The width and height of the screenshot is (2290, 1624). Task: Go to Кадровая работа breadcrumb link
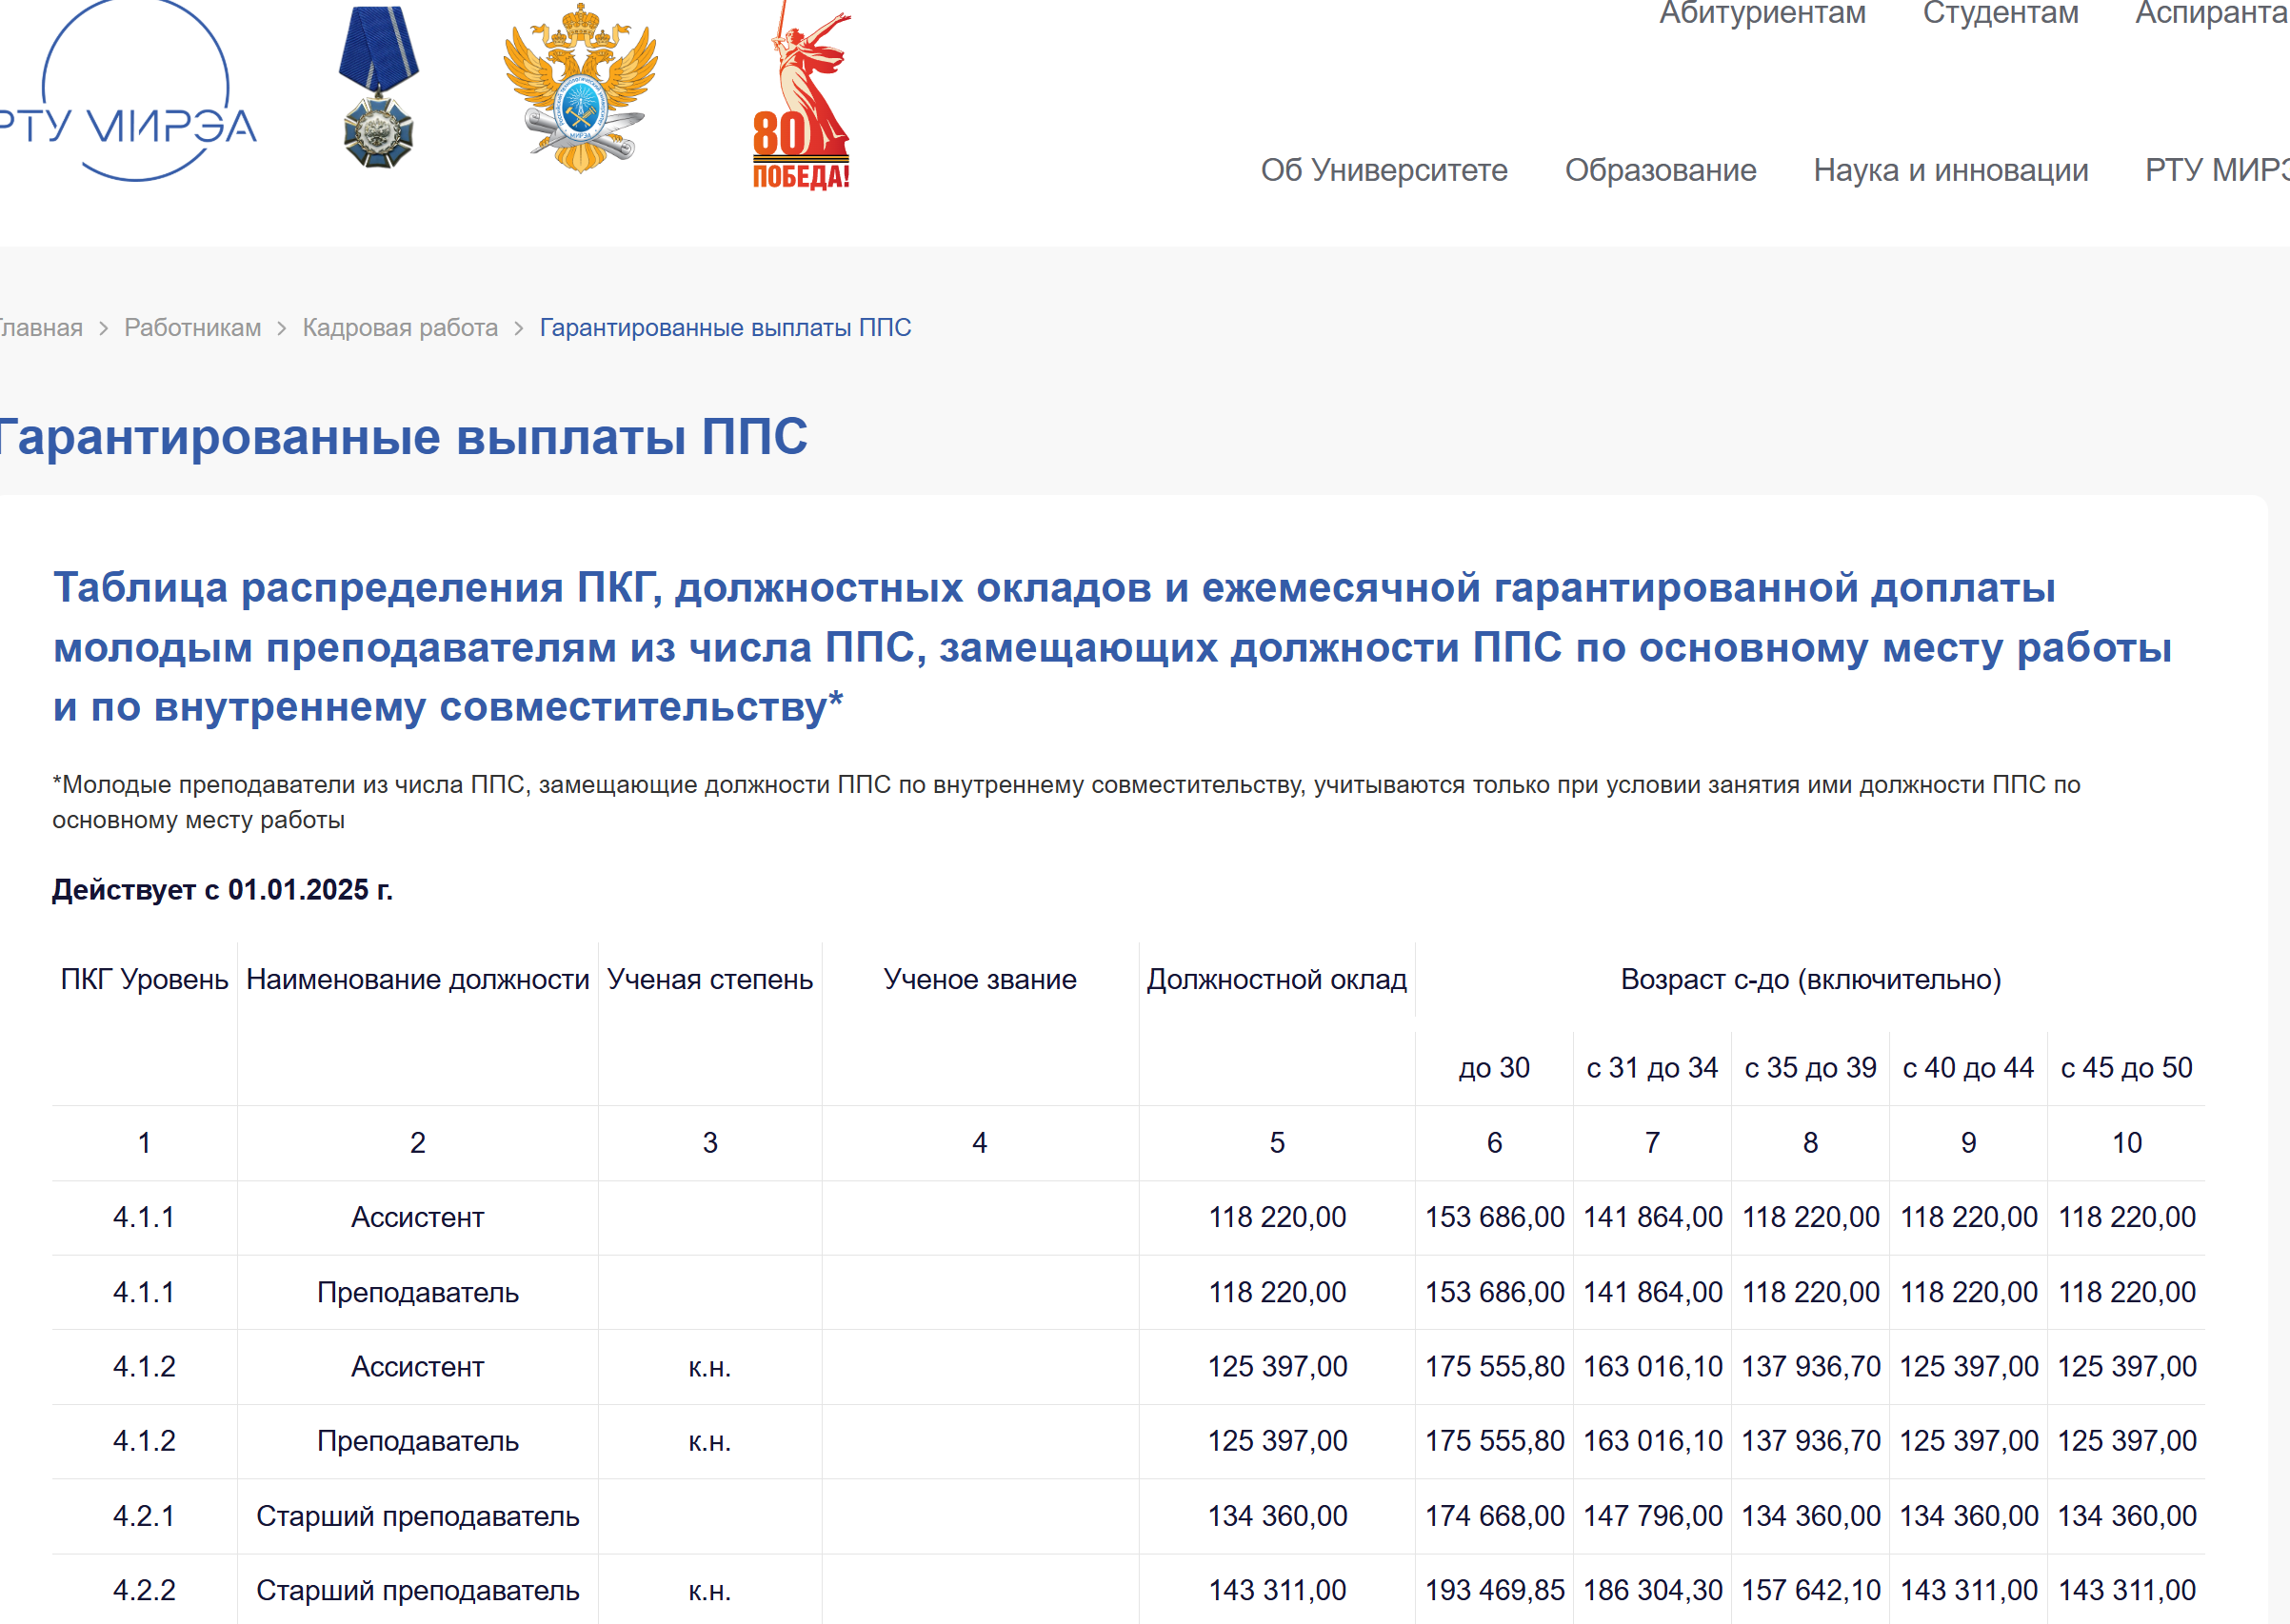click(400, 328)
